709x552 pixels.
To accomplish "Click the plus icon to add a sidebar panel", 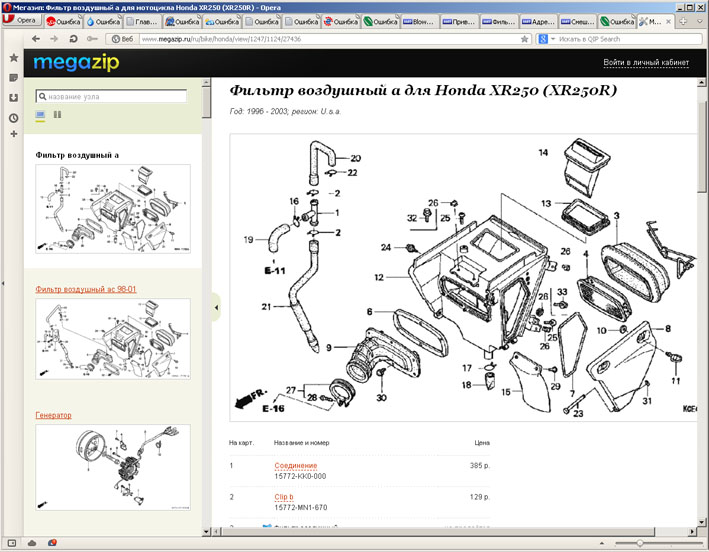I will (x=13, y=135).
